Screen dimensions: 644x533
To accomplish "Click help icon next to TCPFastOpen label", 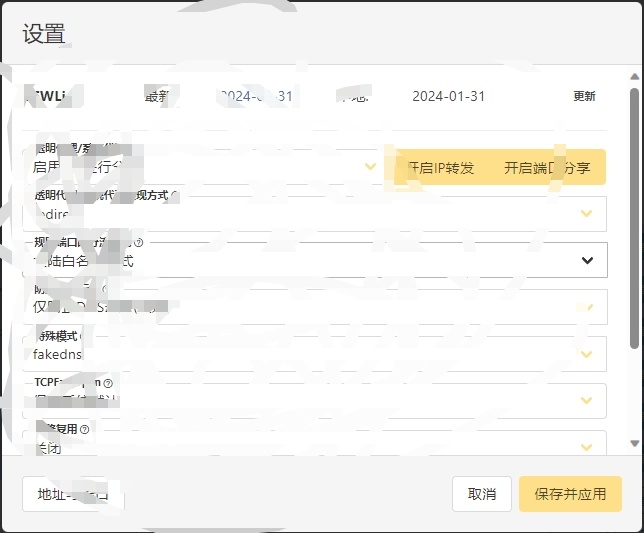I will 107,383.
